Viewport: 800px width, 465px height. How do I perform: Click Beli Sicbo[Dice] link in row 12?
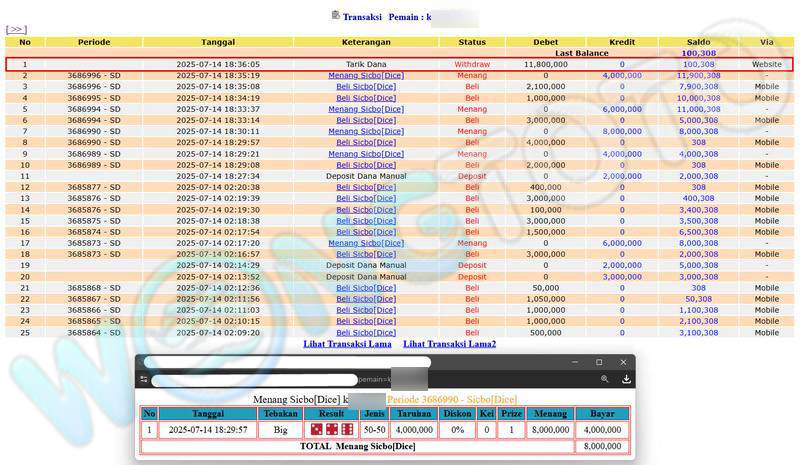pyautogui.click(x=366, y=187)
